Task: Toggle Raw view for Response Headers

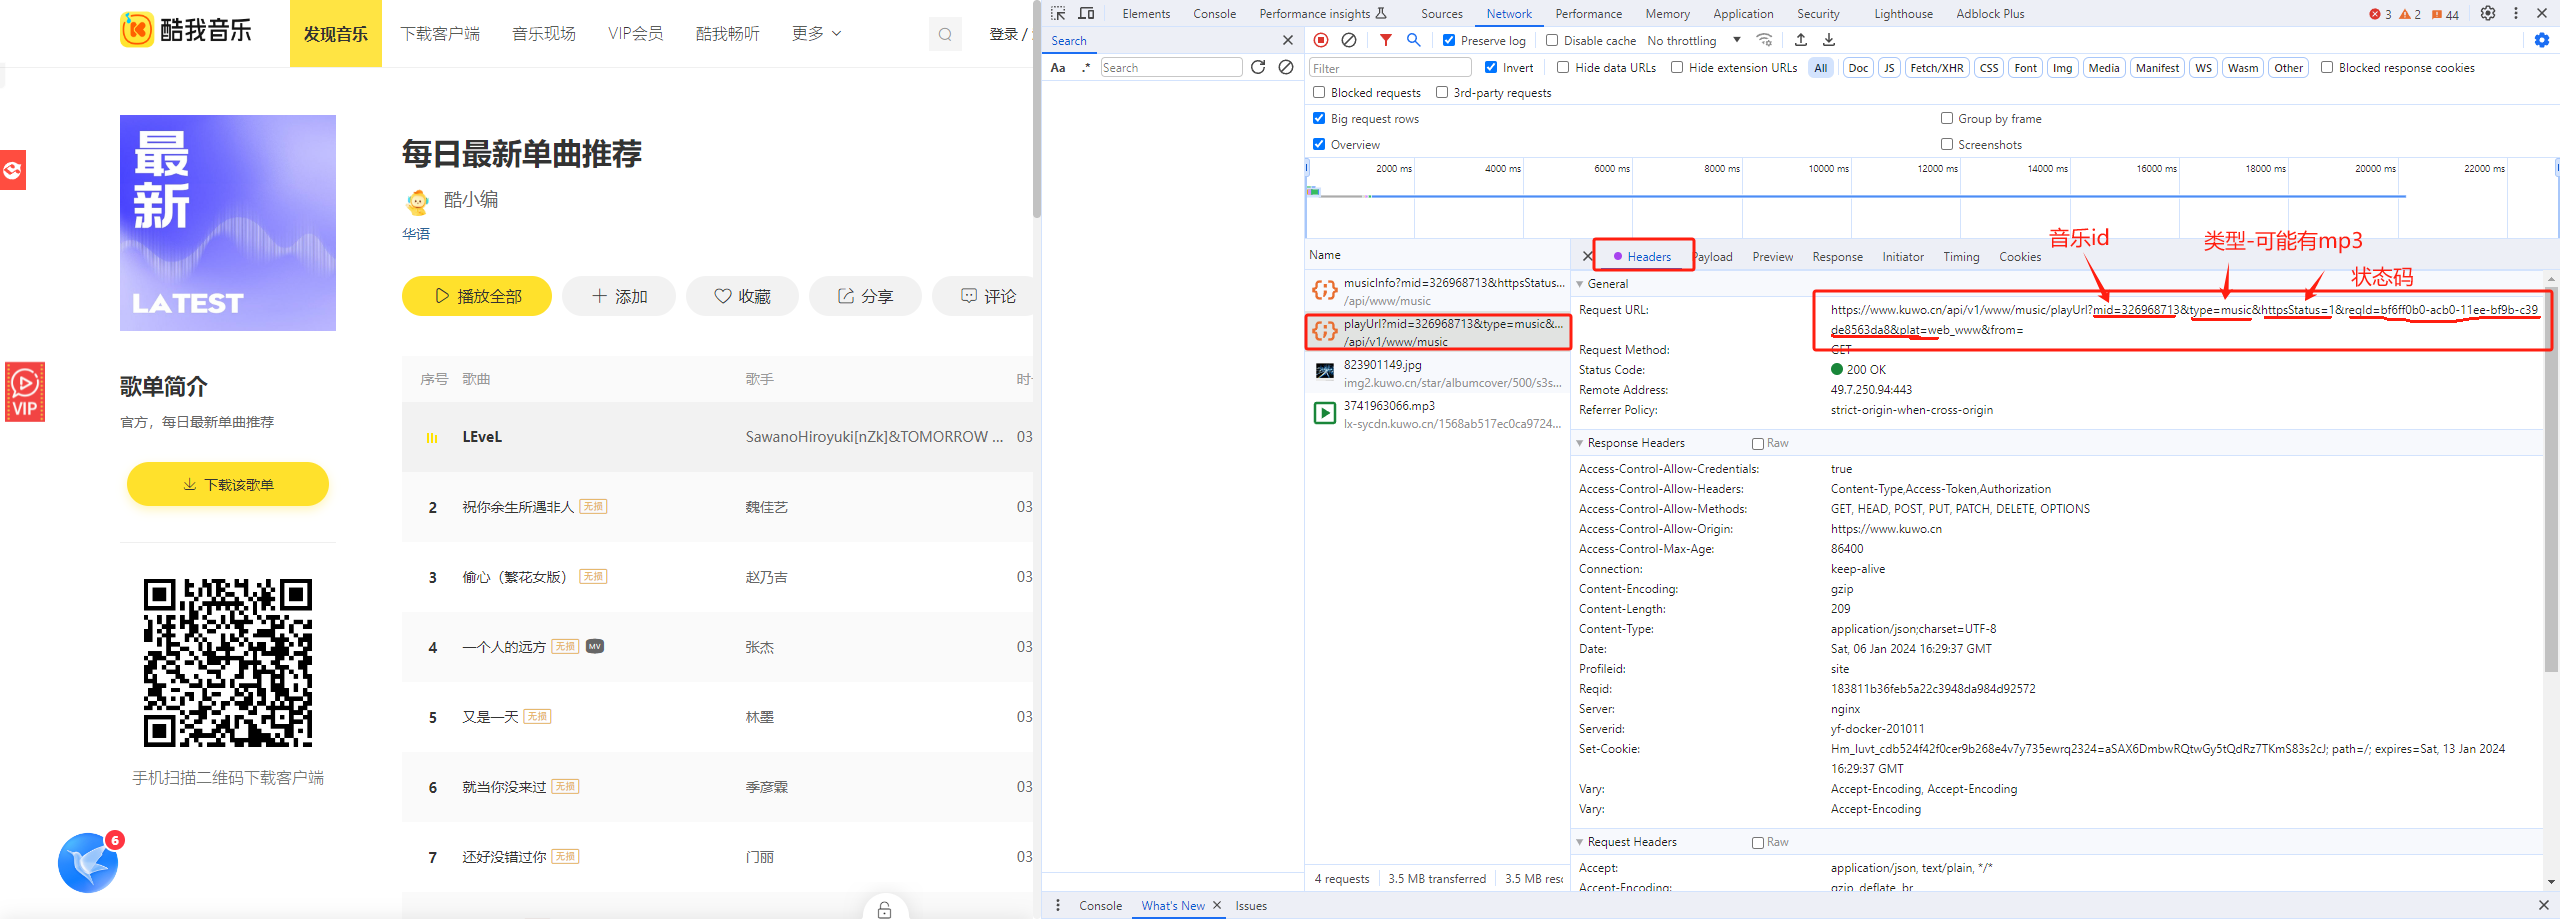Action: pos(1758,443)
